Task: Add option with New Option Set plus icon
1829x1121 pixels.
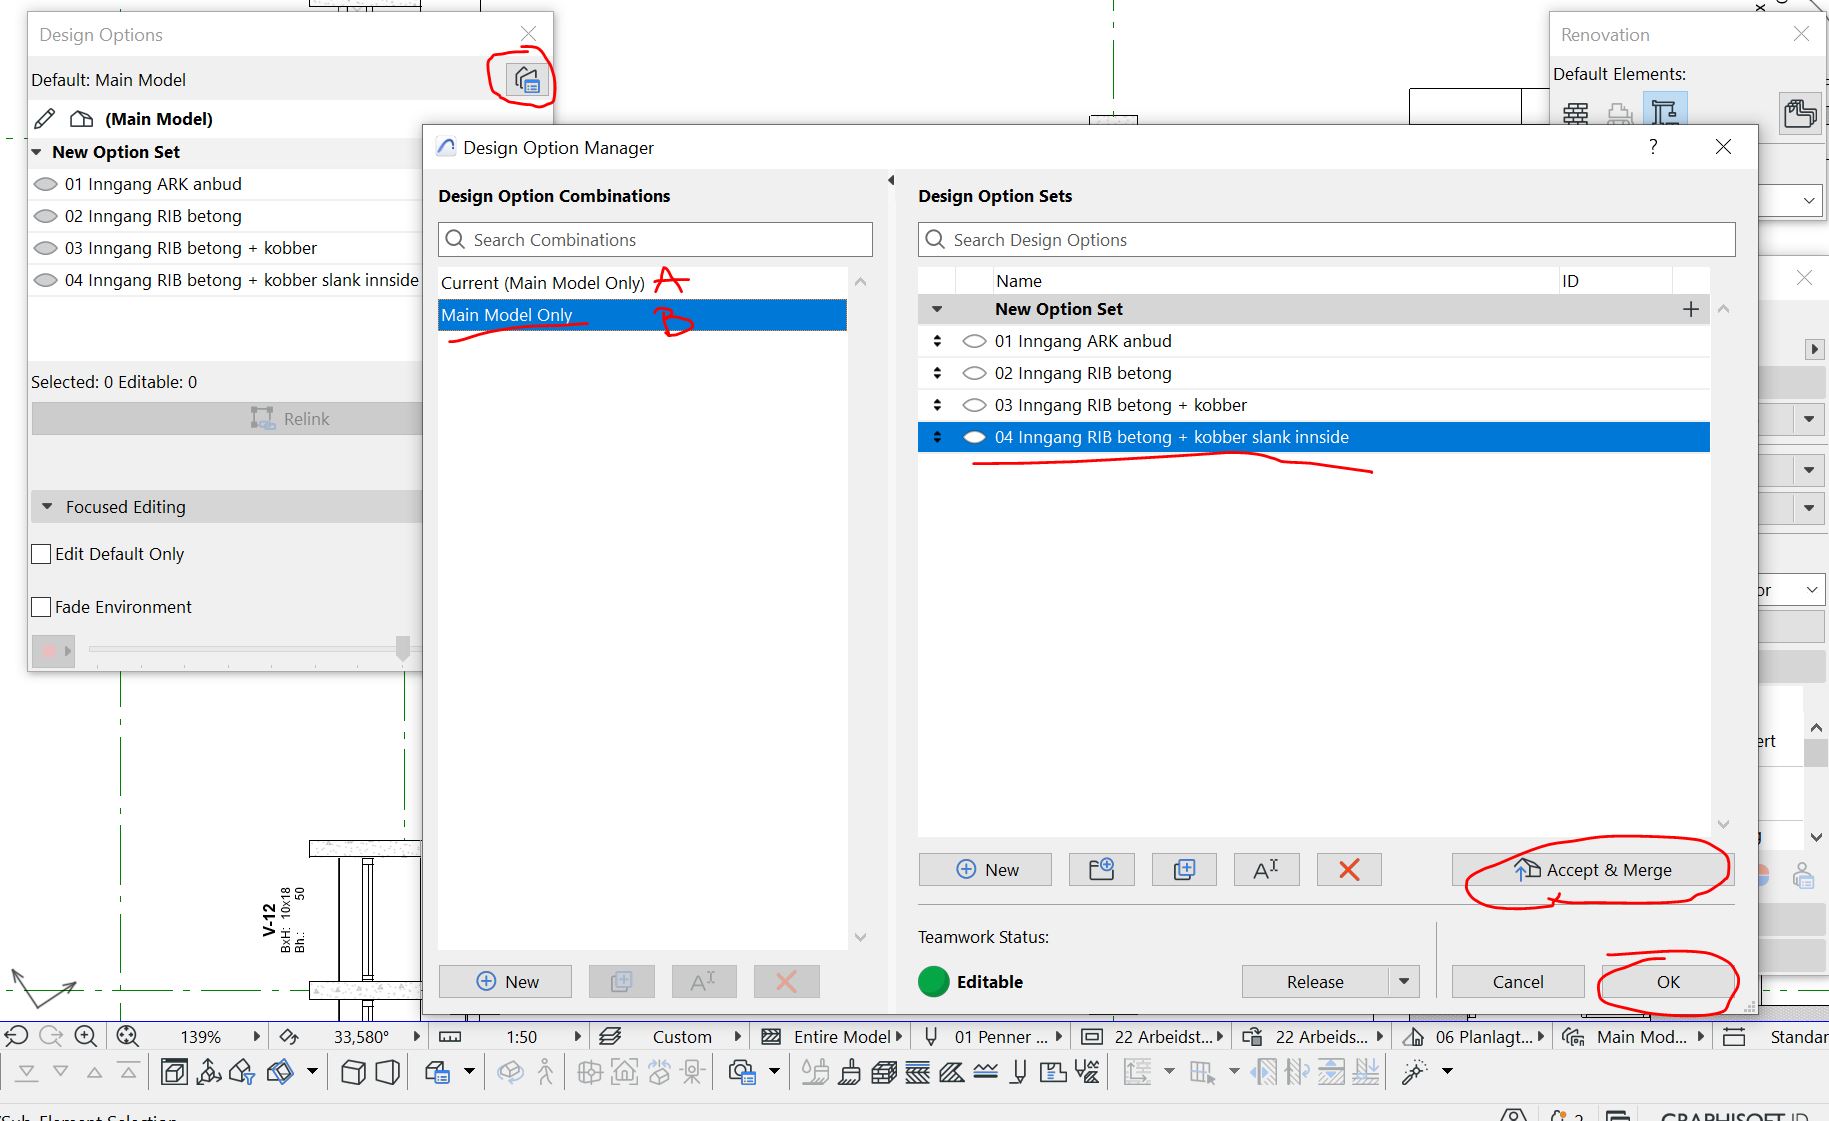Action: (1690, 310)
